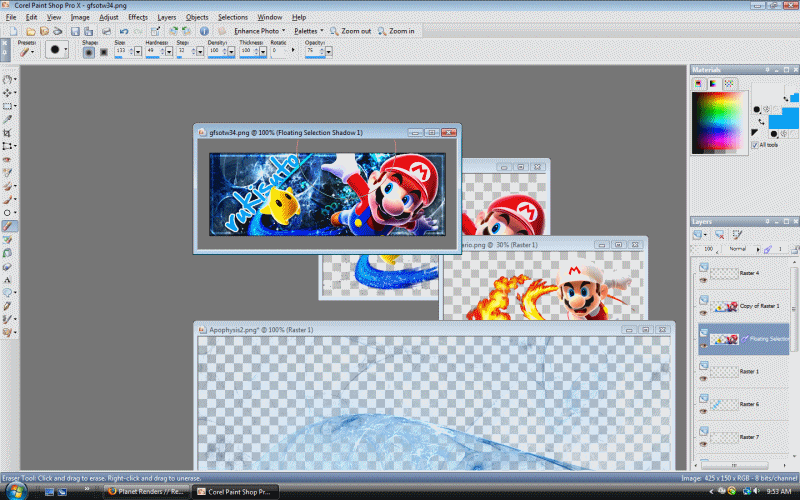
Task: Open the brush Presets dropdown
Action: click(x=26, y=50)
